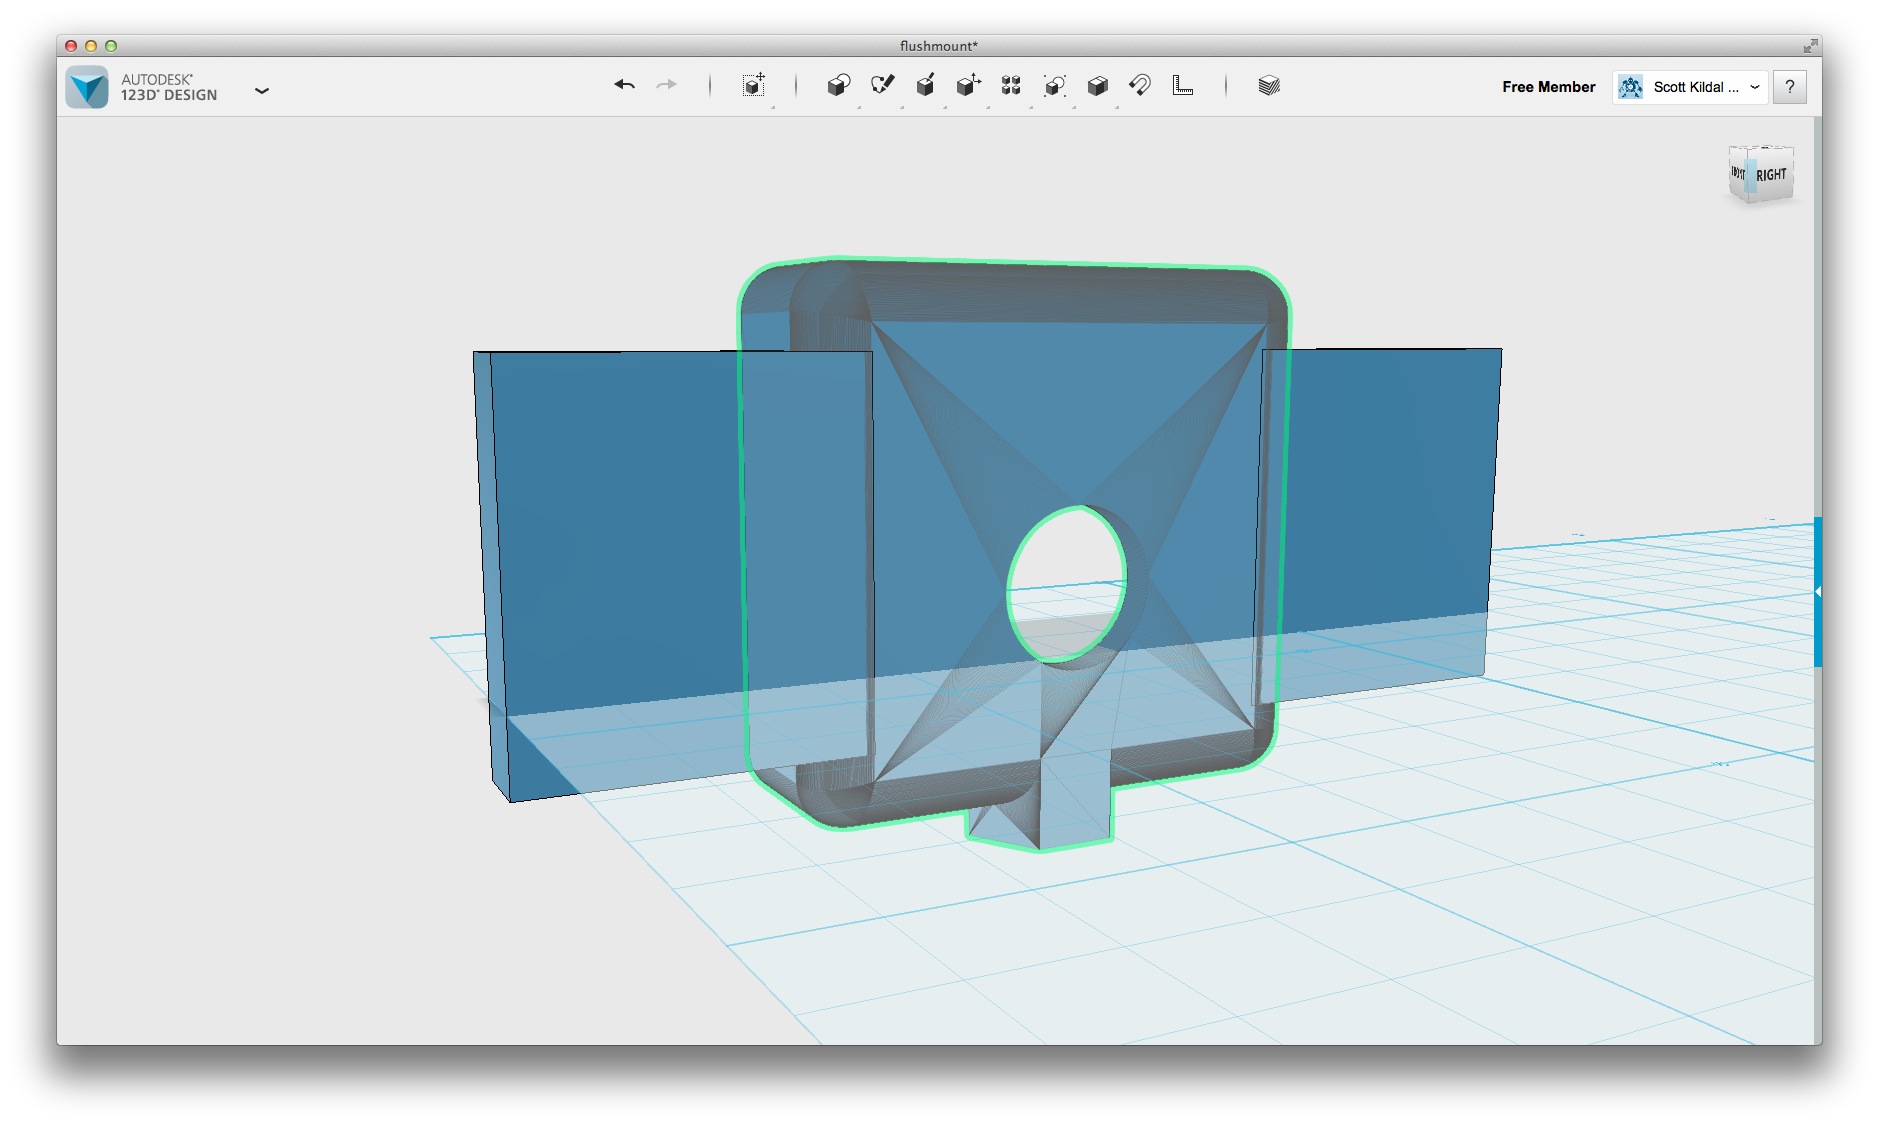The height and width of the screenshot is (1124, 1879).
Task: Select the Sketch tool
Action: pyautogui.click(x=882, y=86)
